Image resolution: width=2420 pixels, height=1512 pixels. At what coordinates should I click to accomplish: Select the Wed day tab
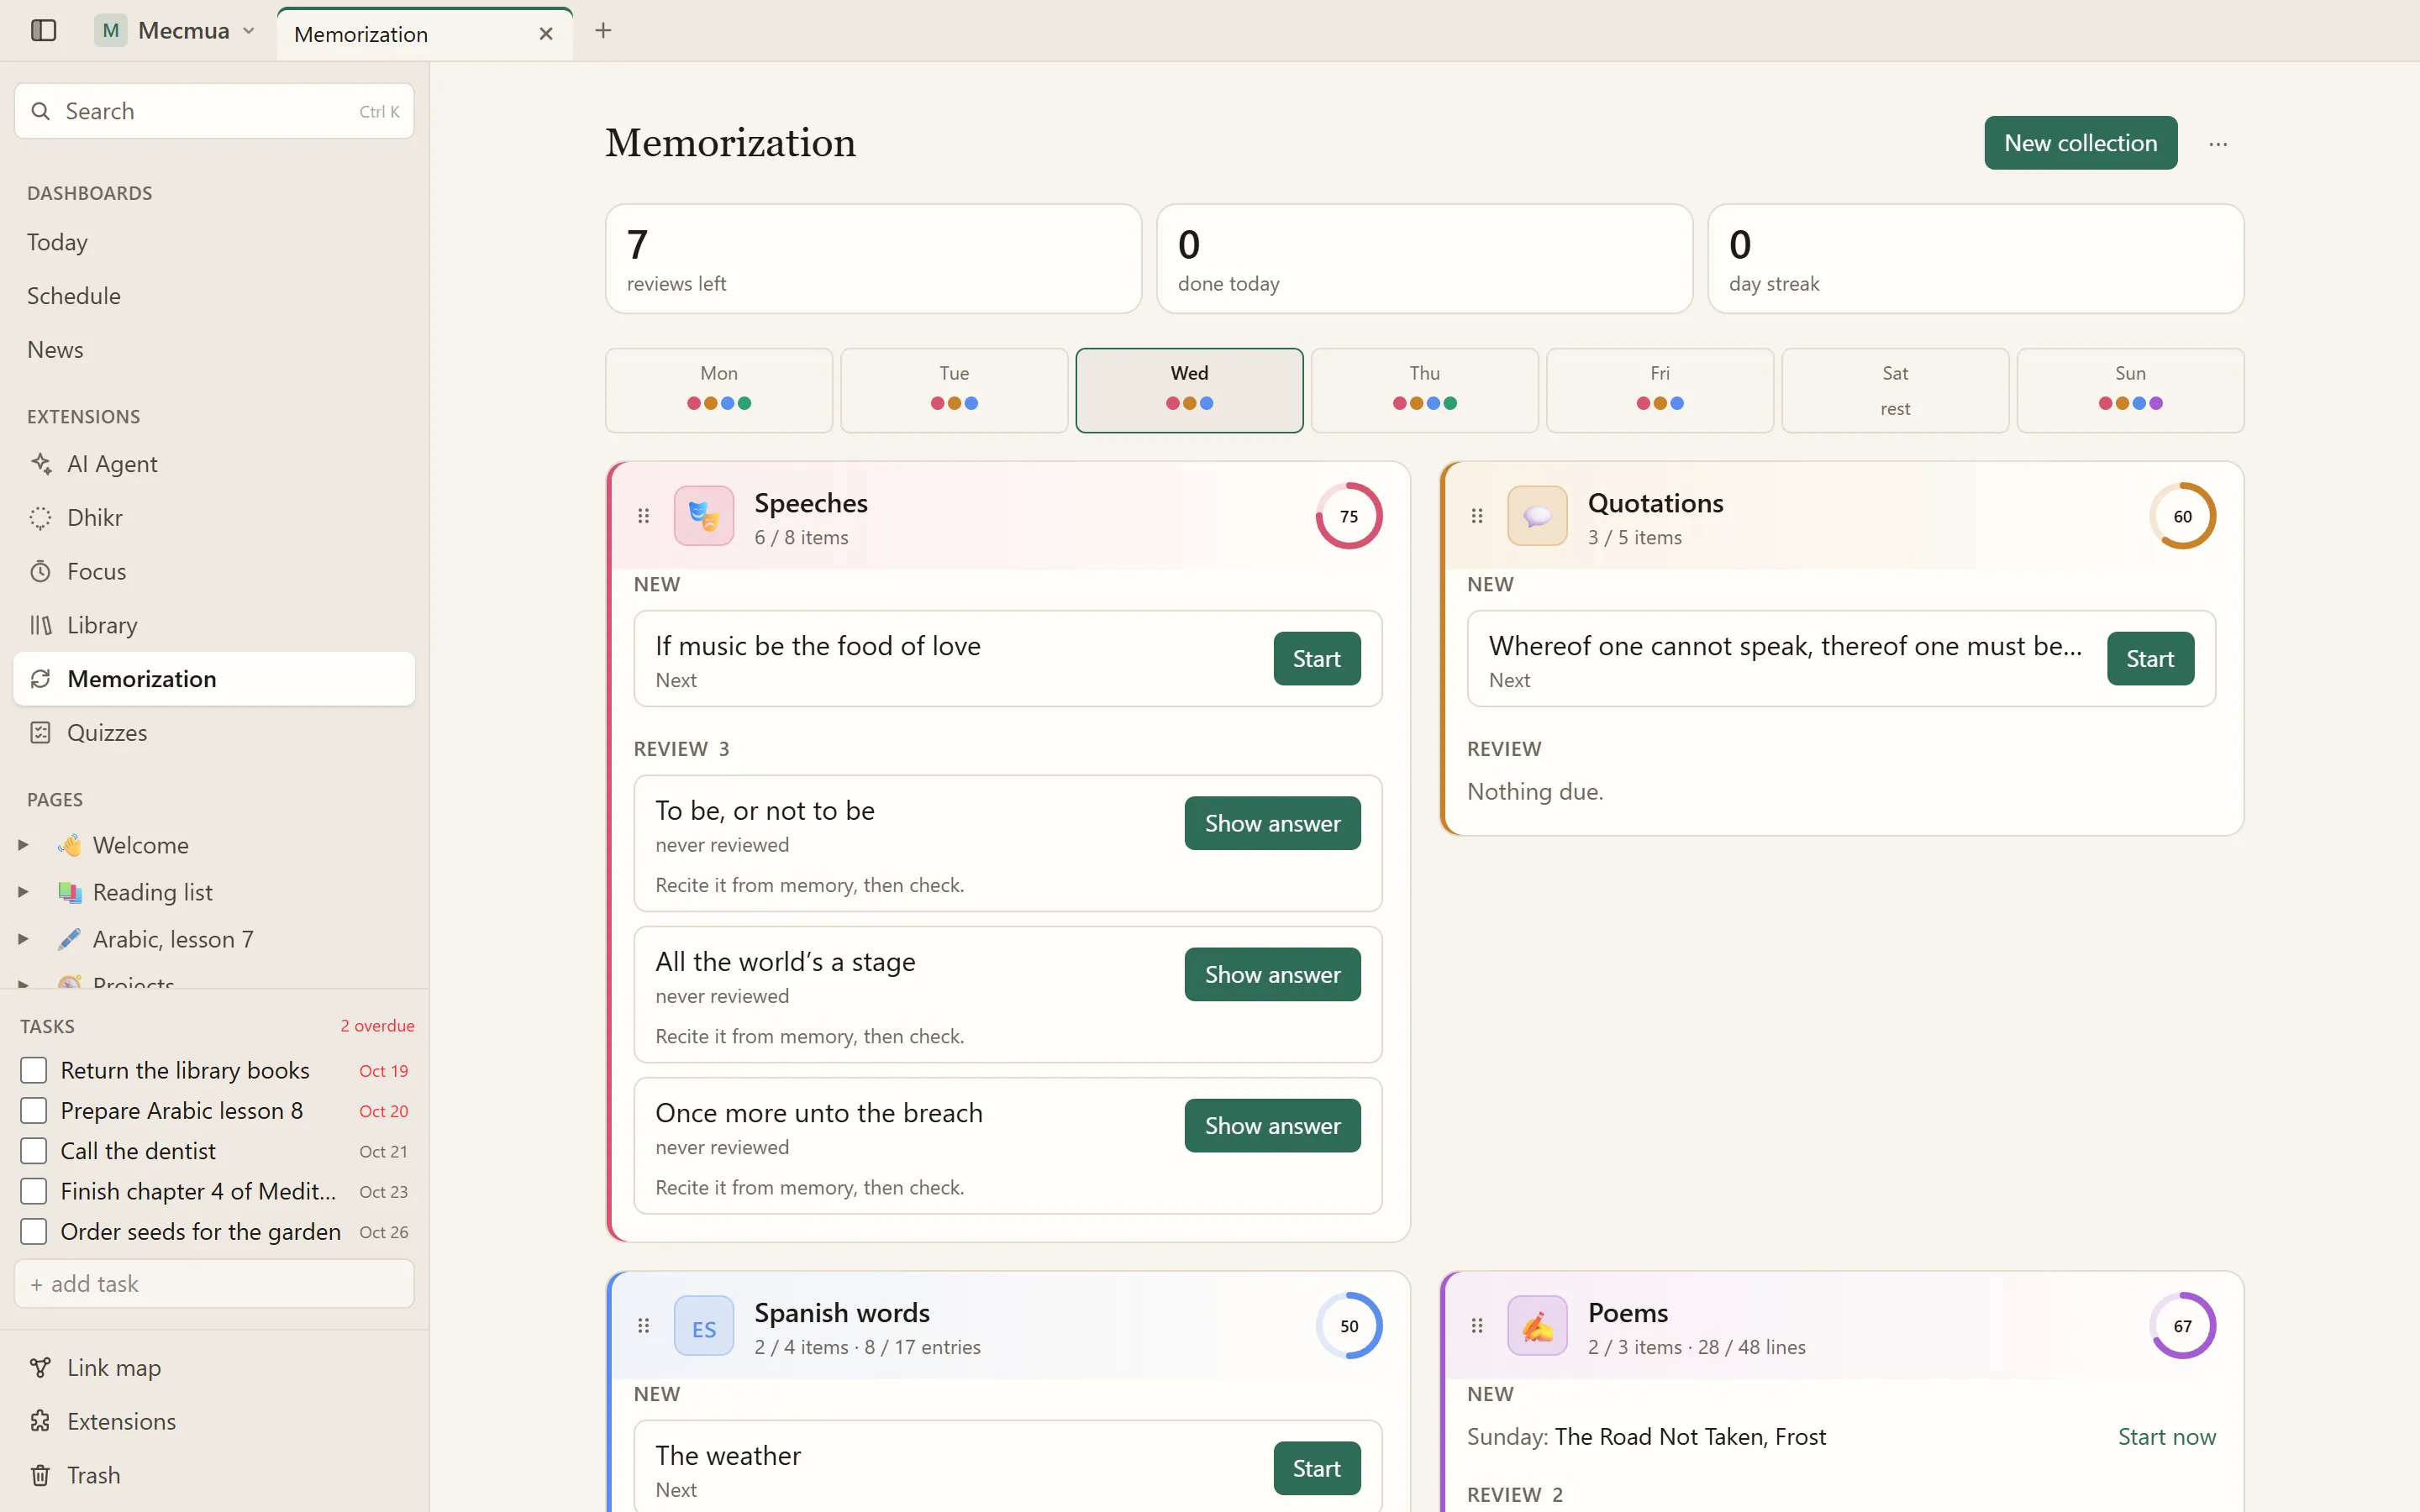pyautogui.click(x=1189, y=390)
